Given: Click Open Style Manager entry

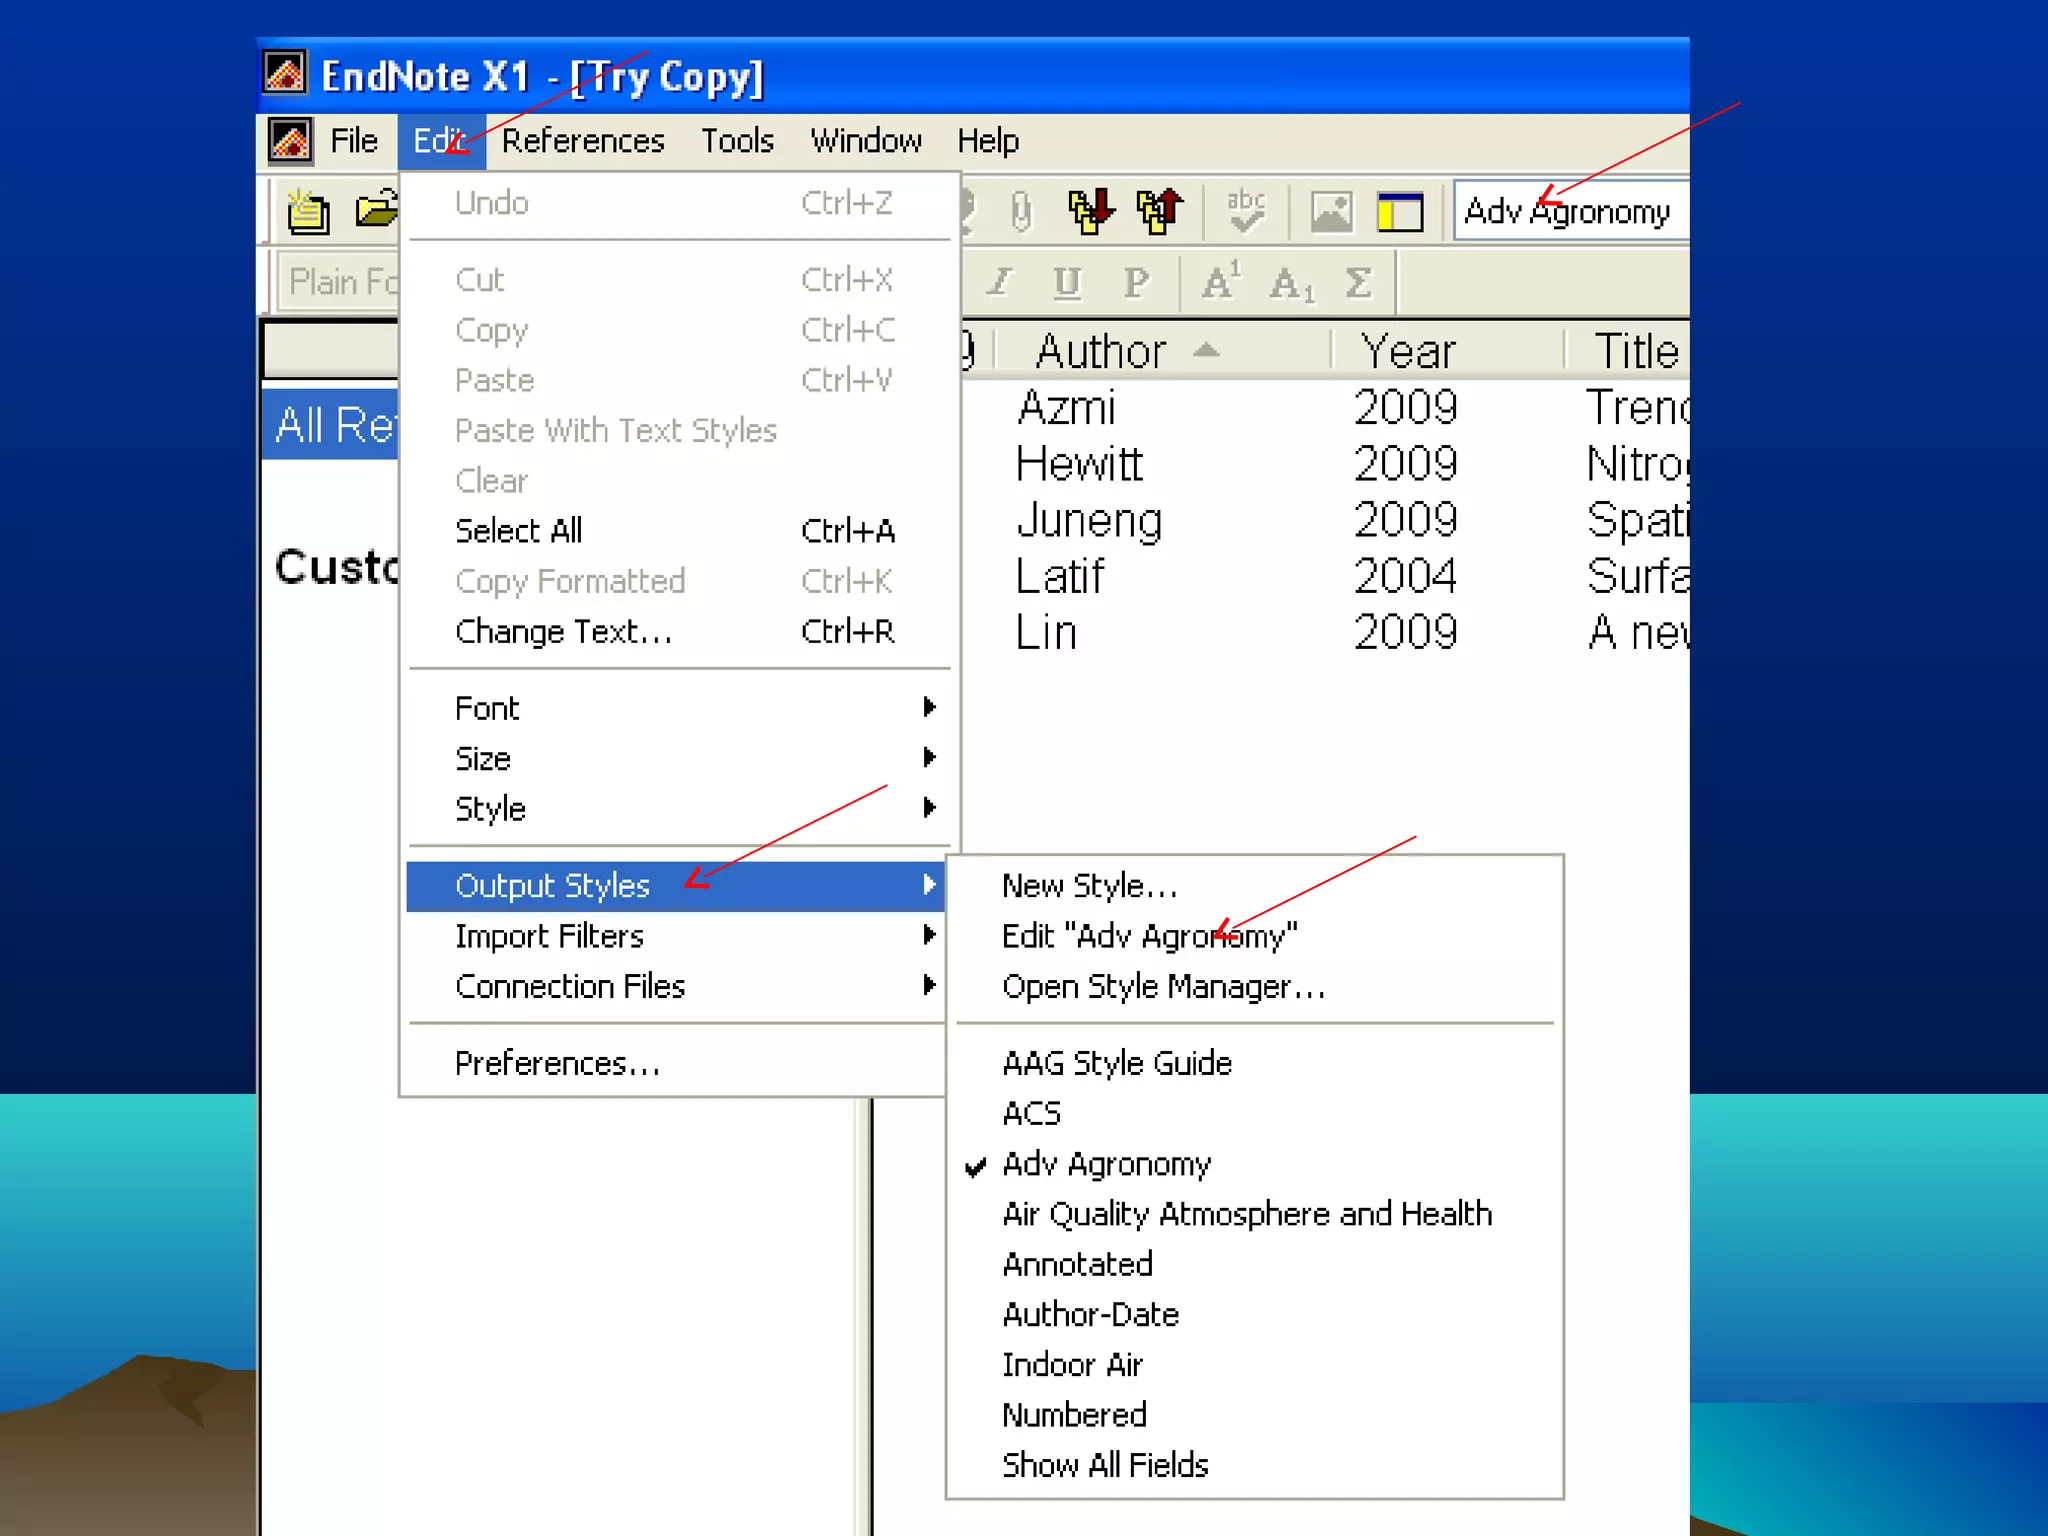Looking at the screenshot, I should 1163,987.
